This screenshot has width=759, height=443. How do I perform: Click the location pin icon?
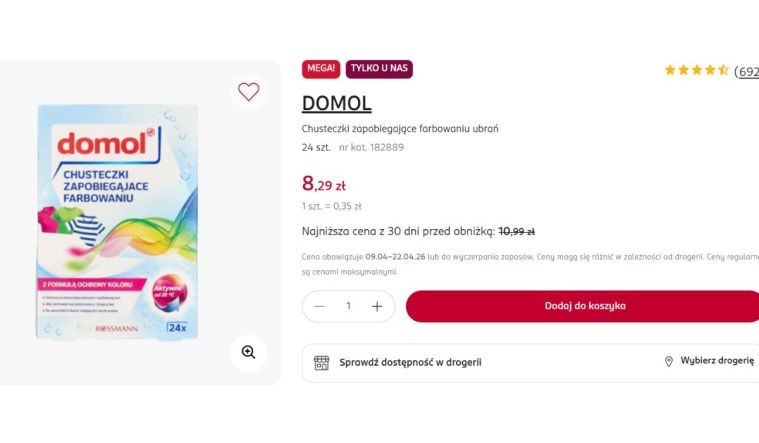click(669, 362)
